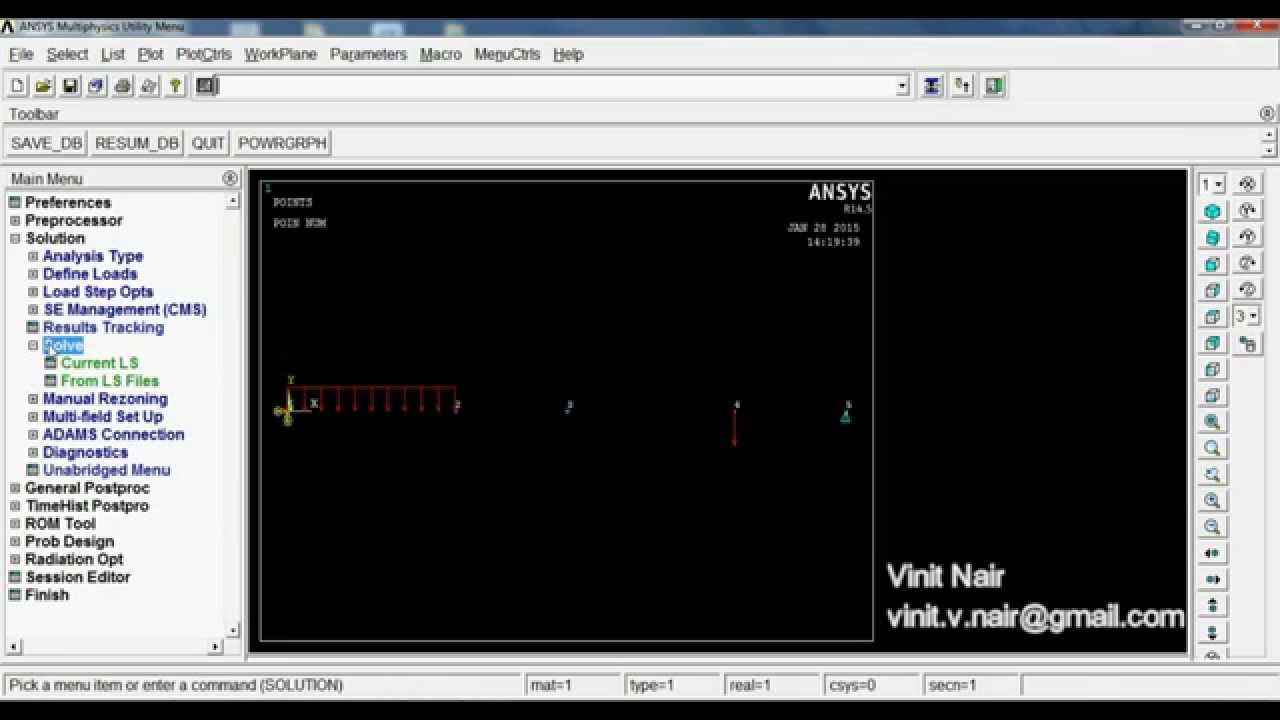
Task: Expand the Preprocessor tree node
Action: (15, 221)
